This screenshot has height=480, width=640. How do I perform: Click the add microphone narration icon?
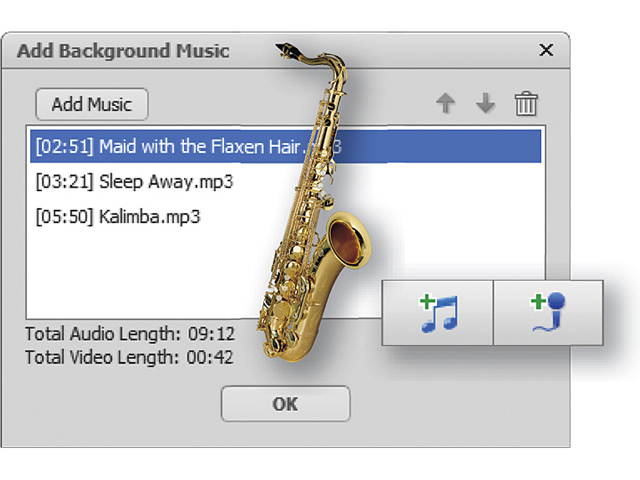(x=548, y=312)
